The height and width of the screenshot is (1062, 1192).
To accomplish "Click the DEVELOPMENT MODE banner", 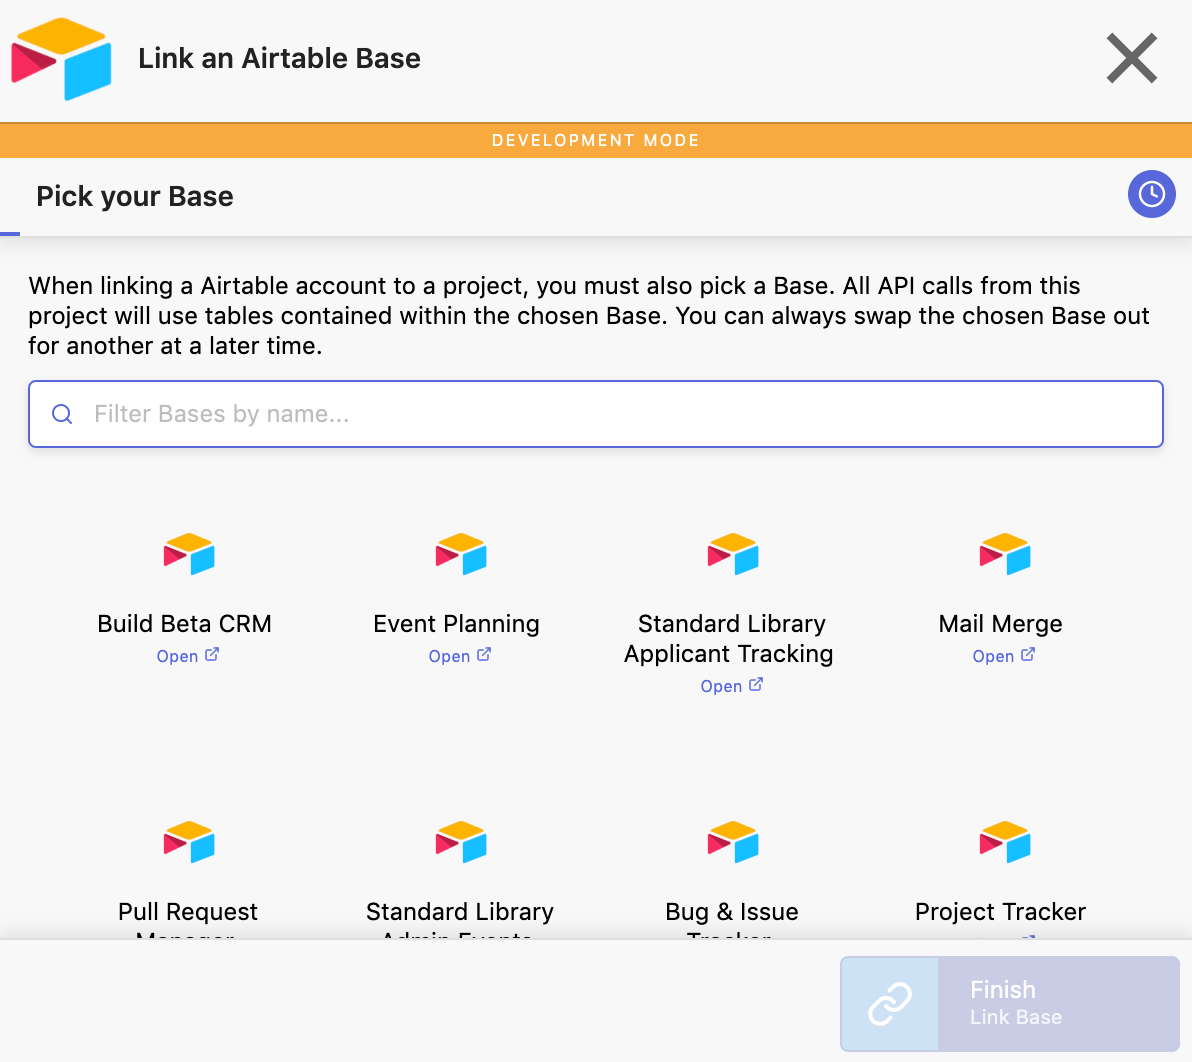I will coord(596,141).
